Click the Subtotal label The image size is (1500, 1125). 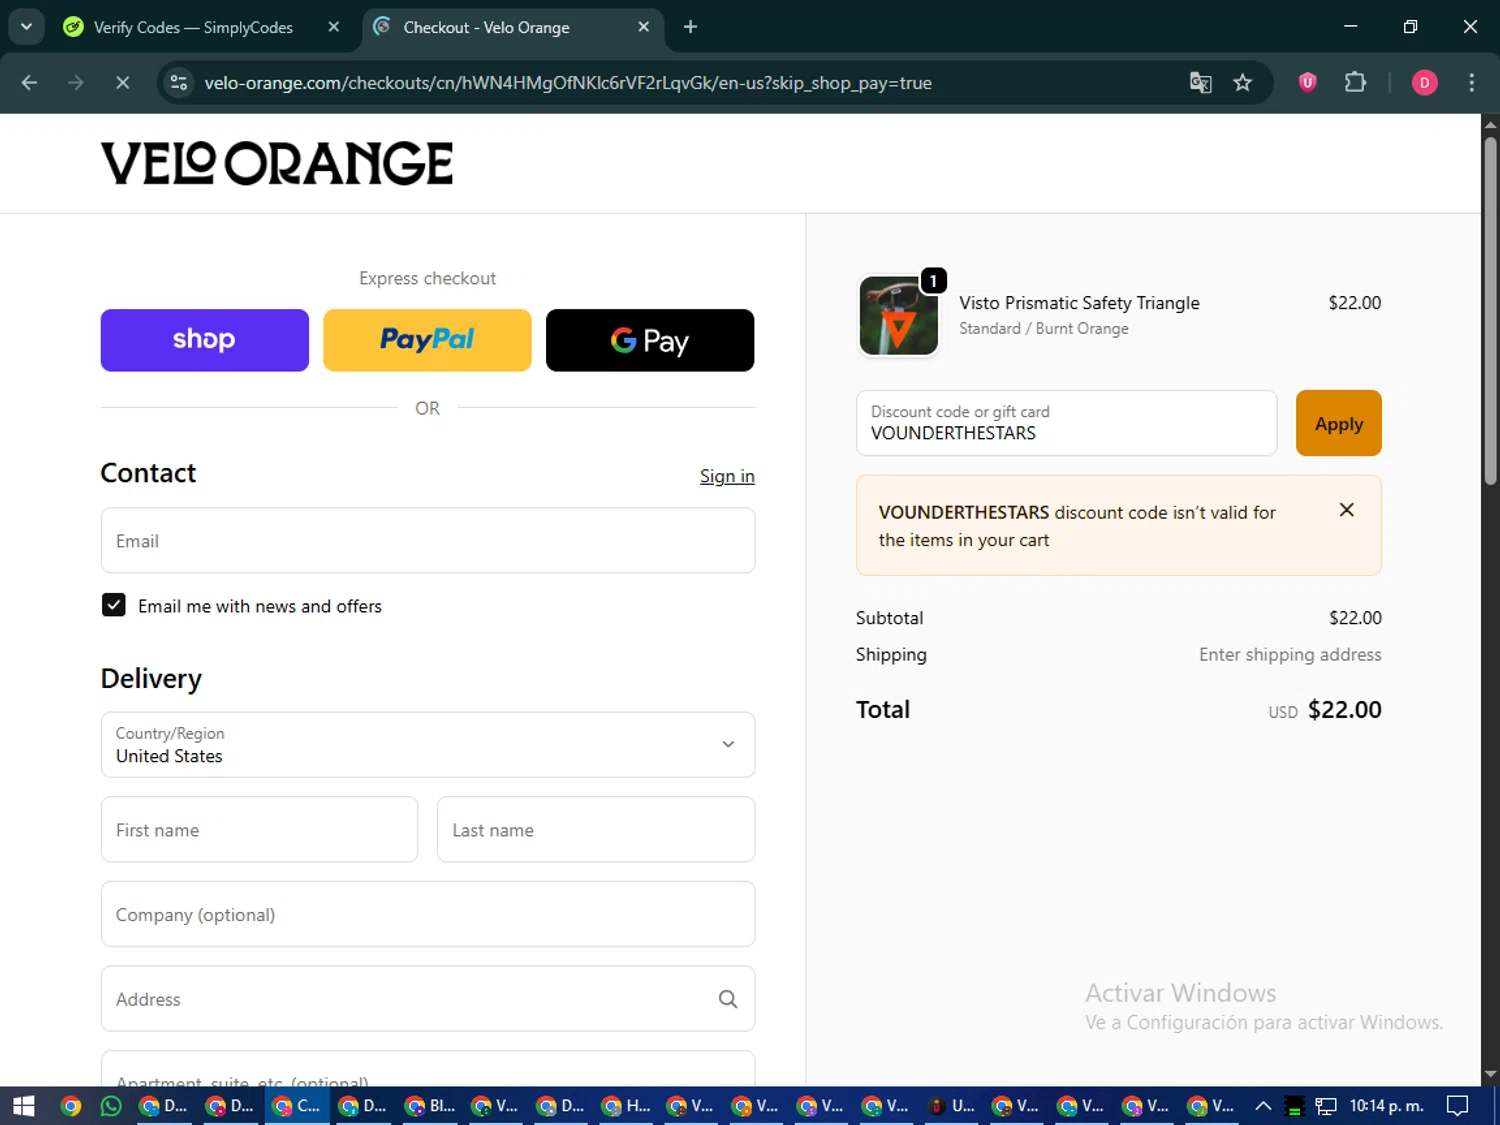pos(889,618)
